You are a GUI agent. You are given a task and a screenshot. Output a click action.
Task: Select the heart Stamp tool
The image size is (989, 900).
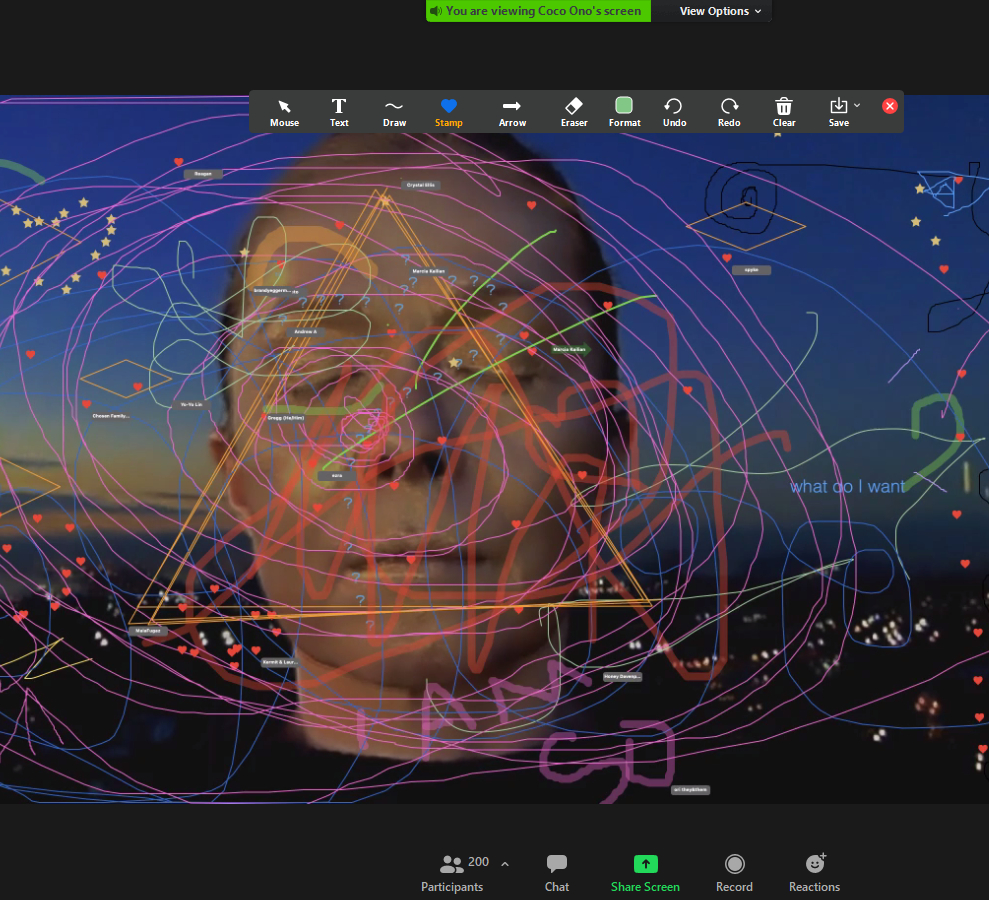click(448, 112)
